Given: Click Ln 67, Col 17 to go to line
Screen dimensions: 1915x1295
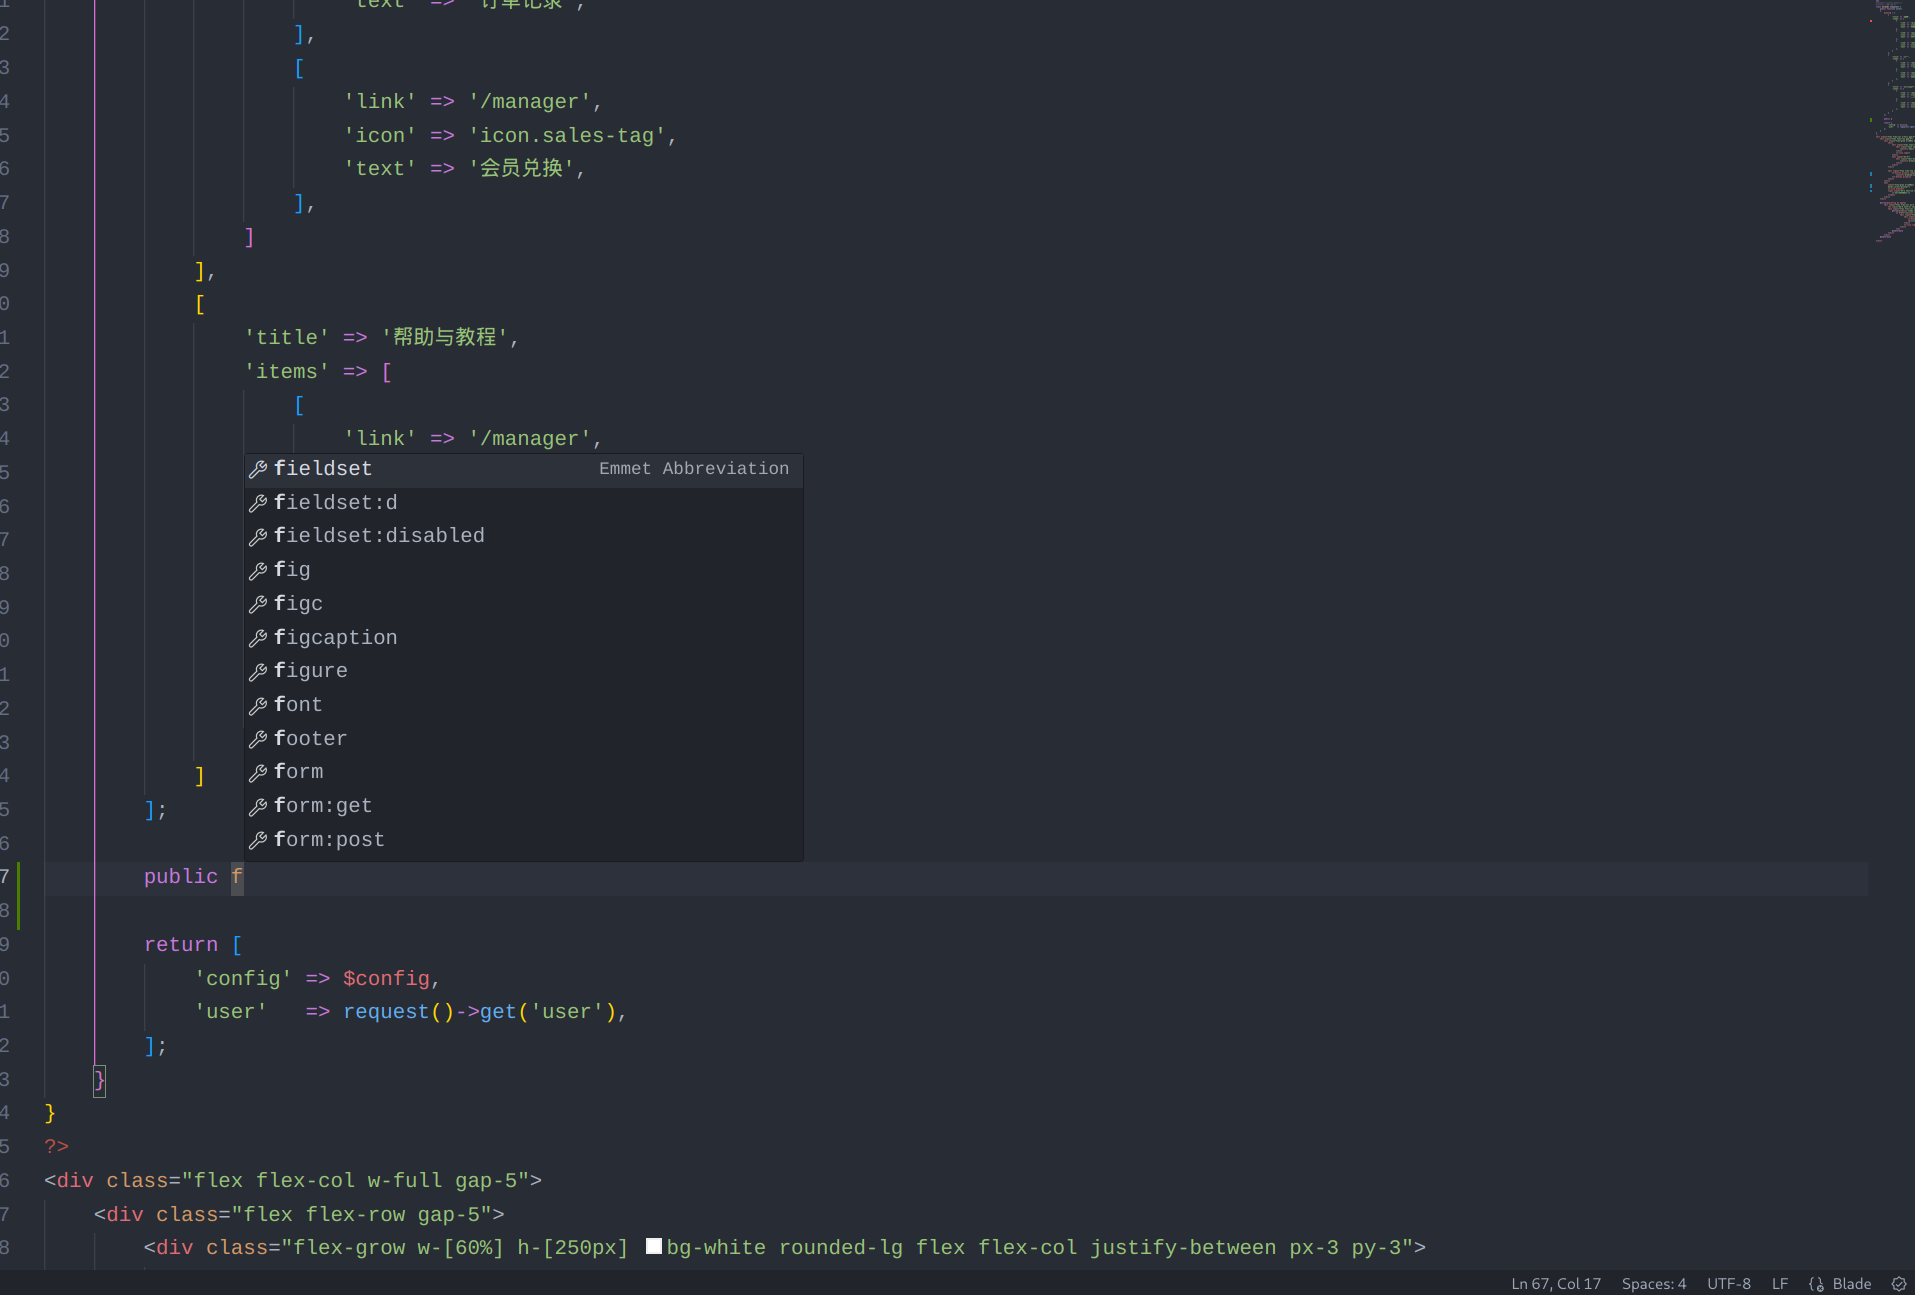Looking at the screenshot, I should (x=1555, y=1284).
